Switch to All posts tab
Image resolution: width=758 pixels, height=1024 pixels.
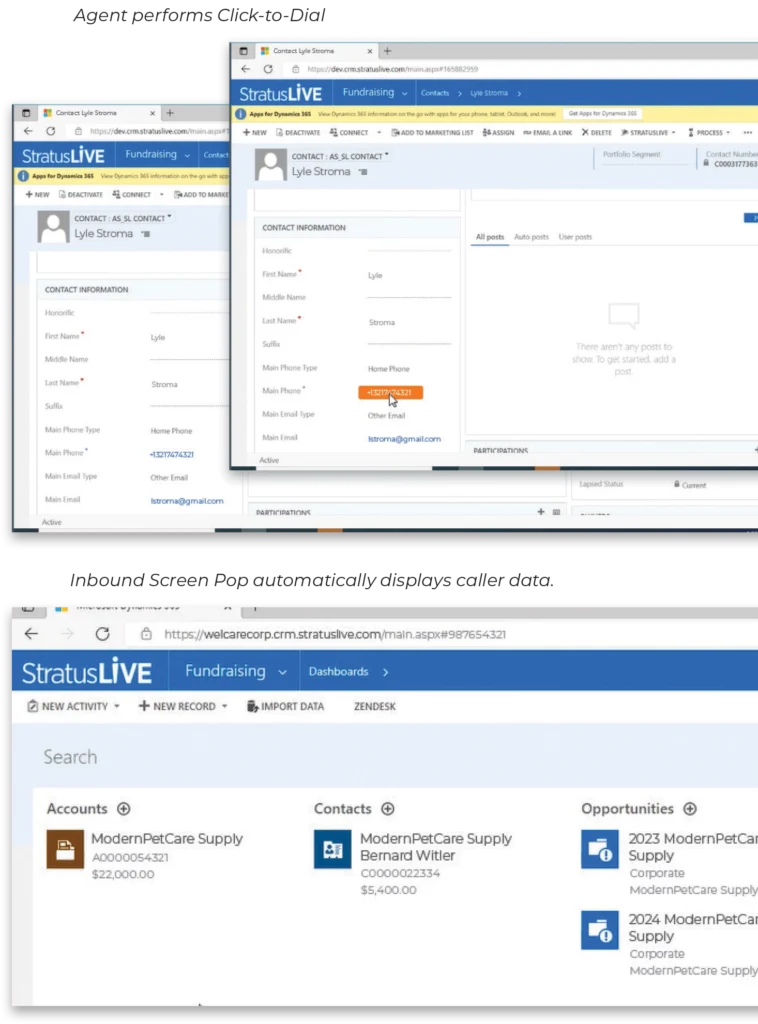[x=490, y=237]
